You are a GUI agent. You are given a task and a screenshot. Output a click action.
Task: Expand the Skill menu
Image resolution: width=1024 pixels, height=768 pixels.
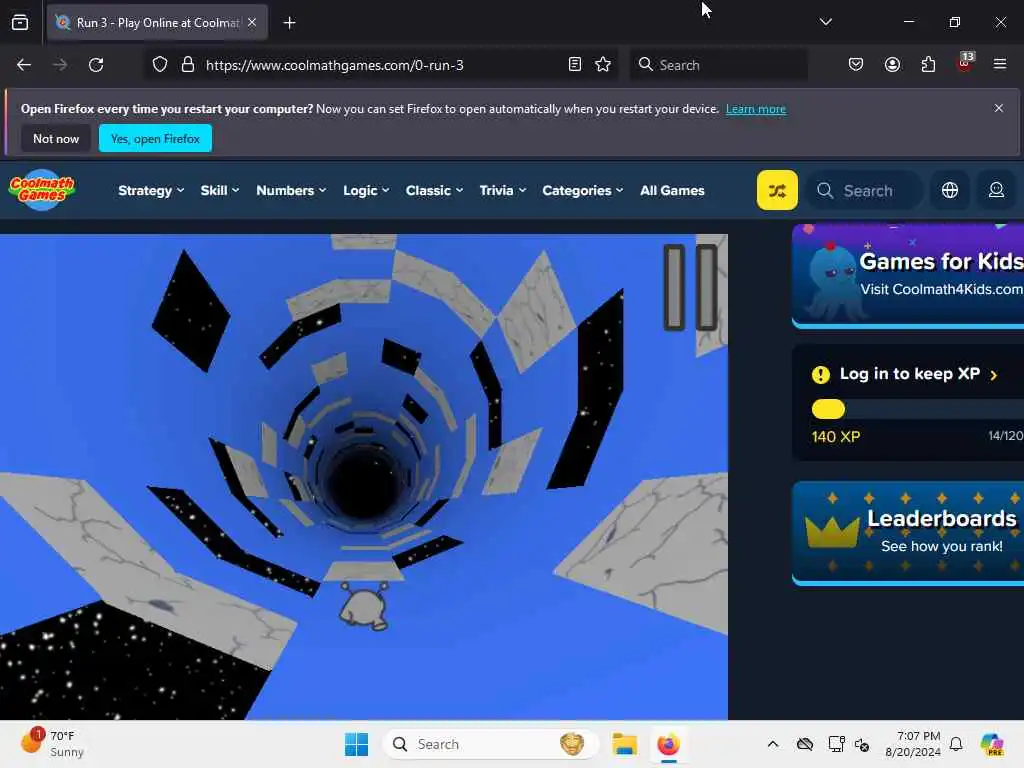point(219,191)
